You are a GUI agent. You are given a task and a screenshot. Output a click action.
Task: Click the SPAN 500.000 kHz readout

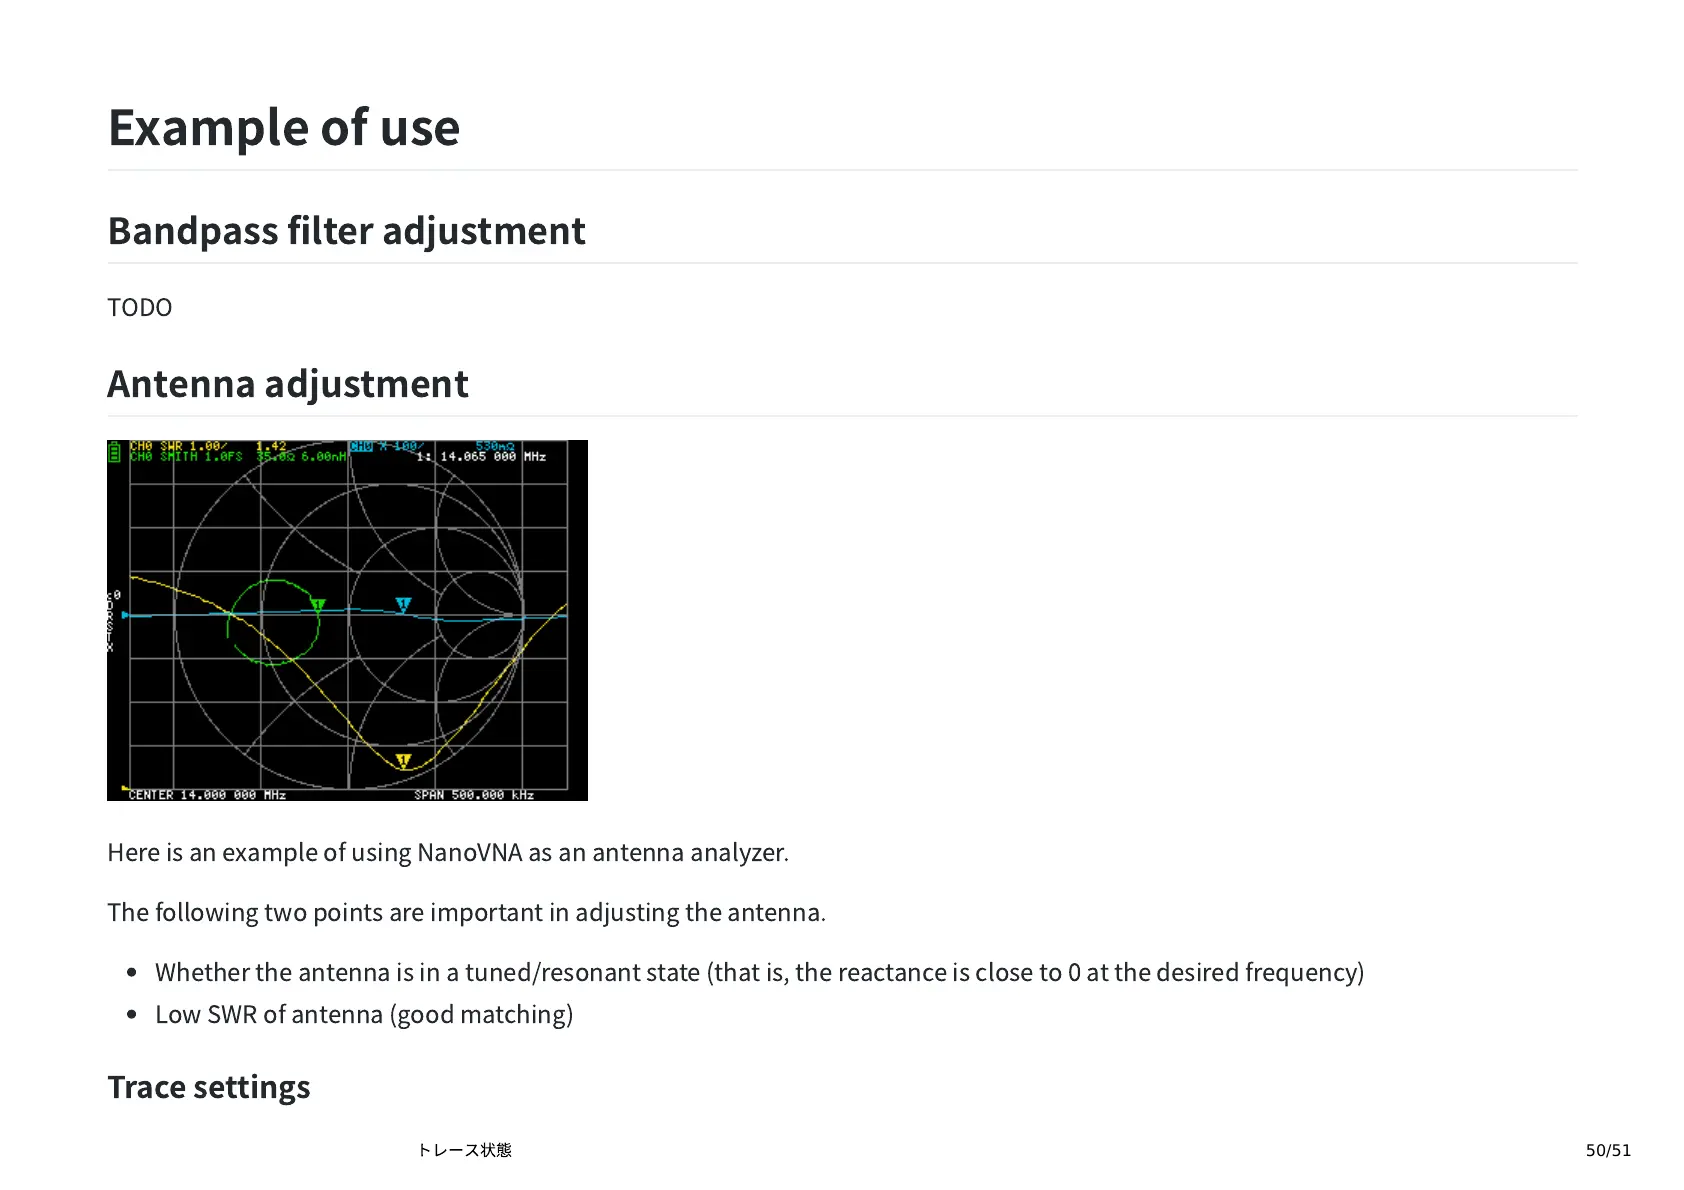(474, 795)
